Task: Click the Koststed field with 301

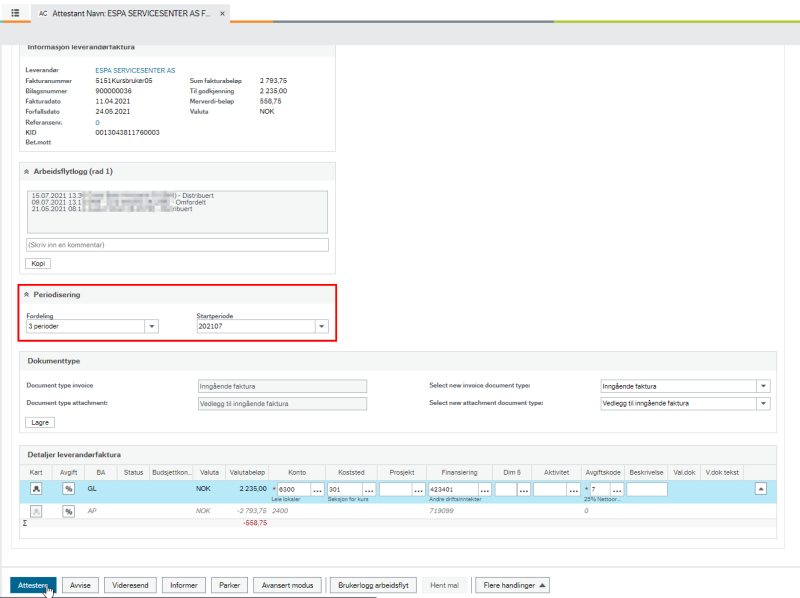Action: pyautogui.click(x=345, y=489)
